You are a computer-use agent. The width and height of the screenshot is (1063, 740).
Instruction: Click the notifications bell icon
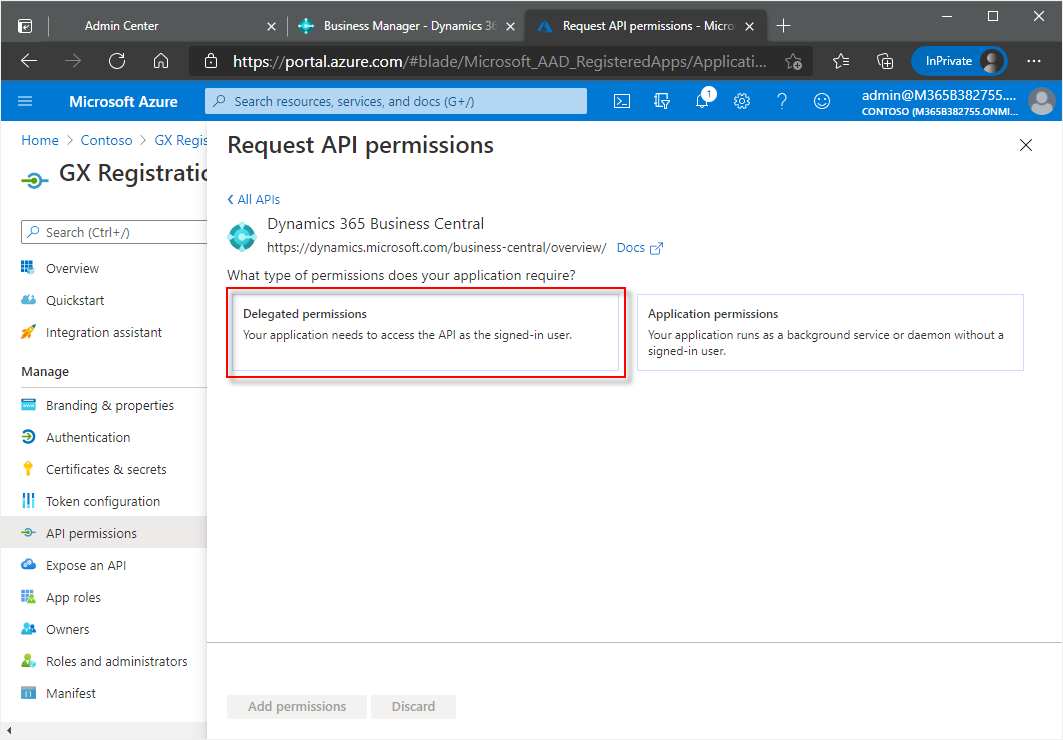click(702, 101)
